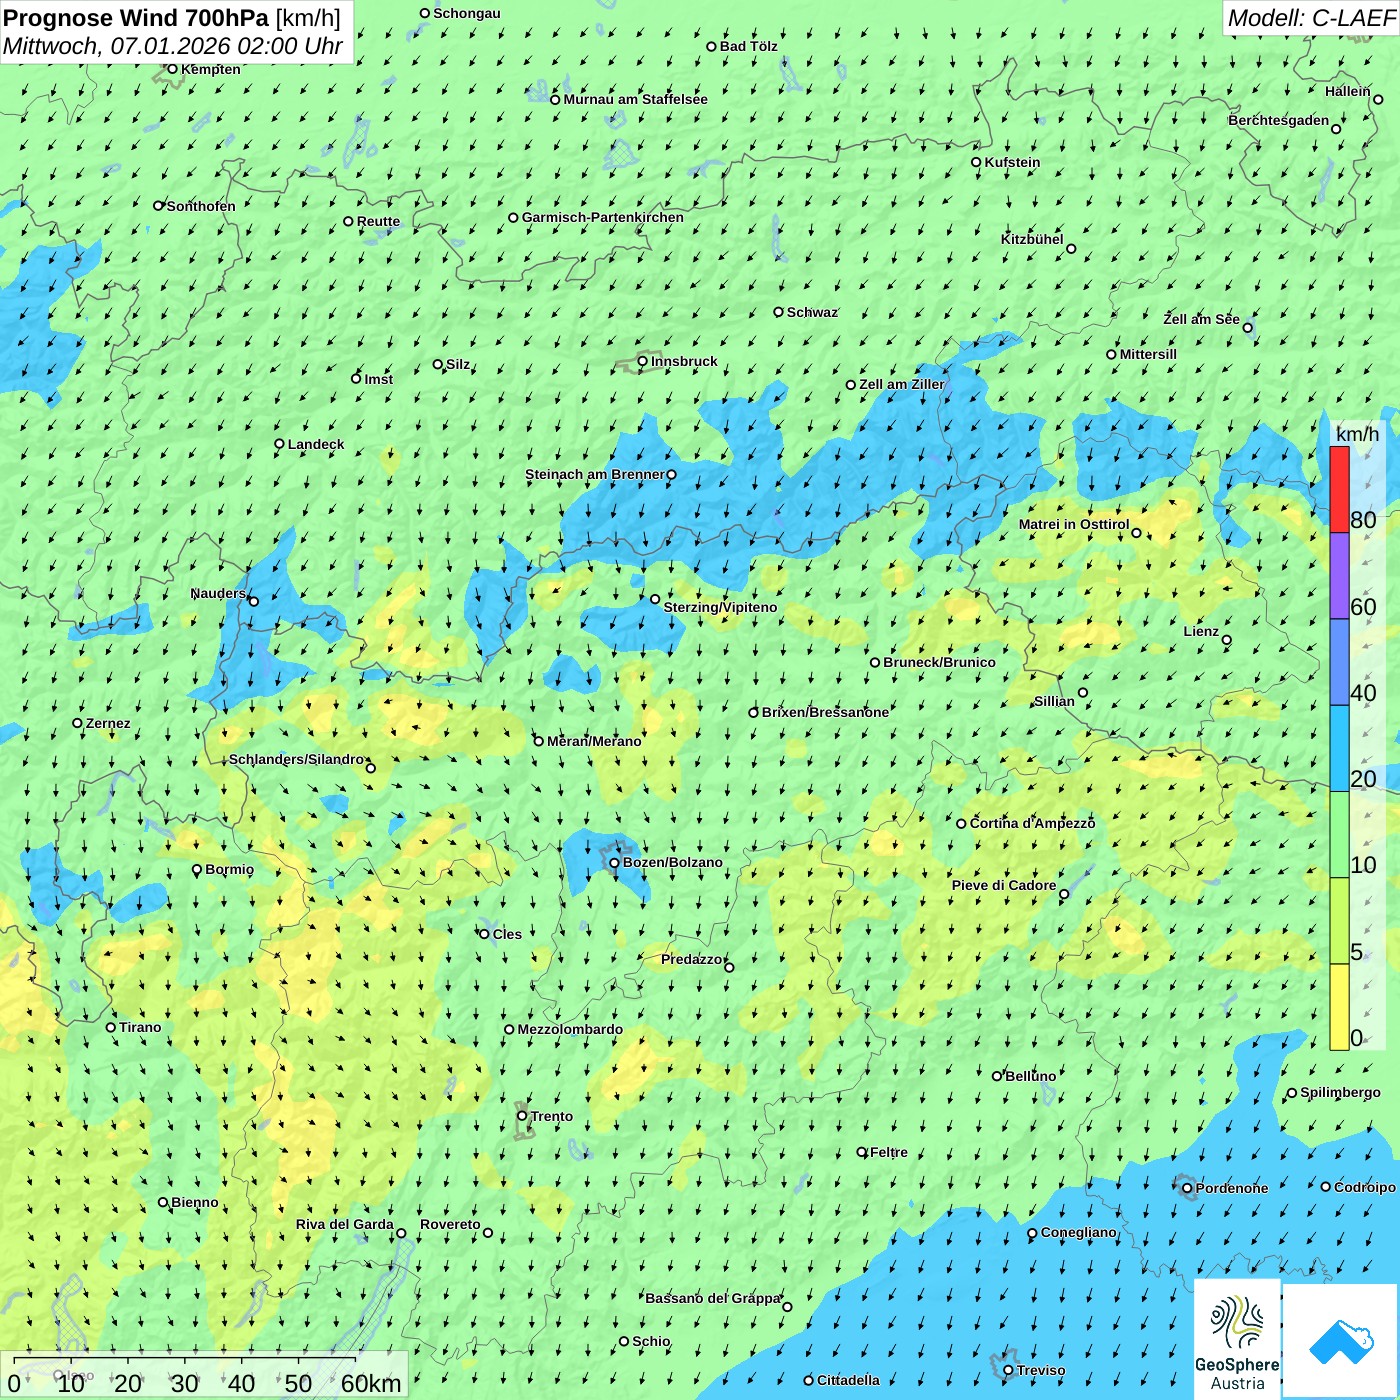Select the Innsbruck city label
Image resolution: width=1400 pixels, height=1400 pixels.
pyautogui.click(x=684, y=361)
